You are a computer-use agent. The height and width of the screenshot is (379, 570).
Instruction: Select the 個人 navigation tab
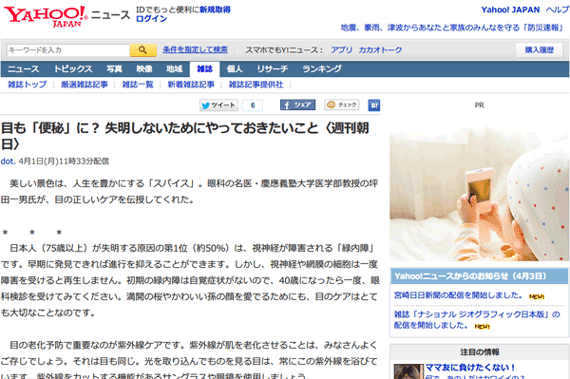pyautogui.click(x=234, y=69)
